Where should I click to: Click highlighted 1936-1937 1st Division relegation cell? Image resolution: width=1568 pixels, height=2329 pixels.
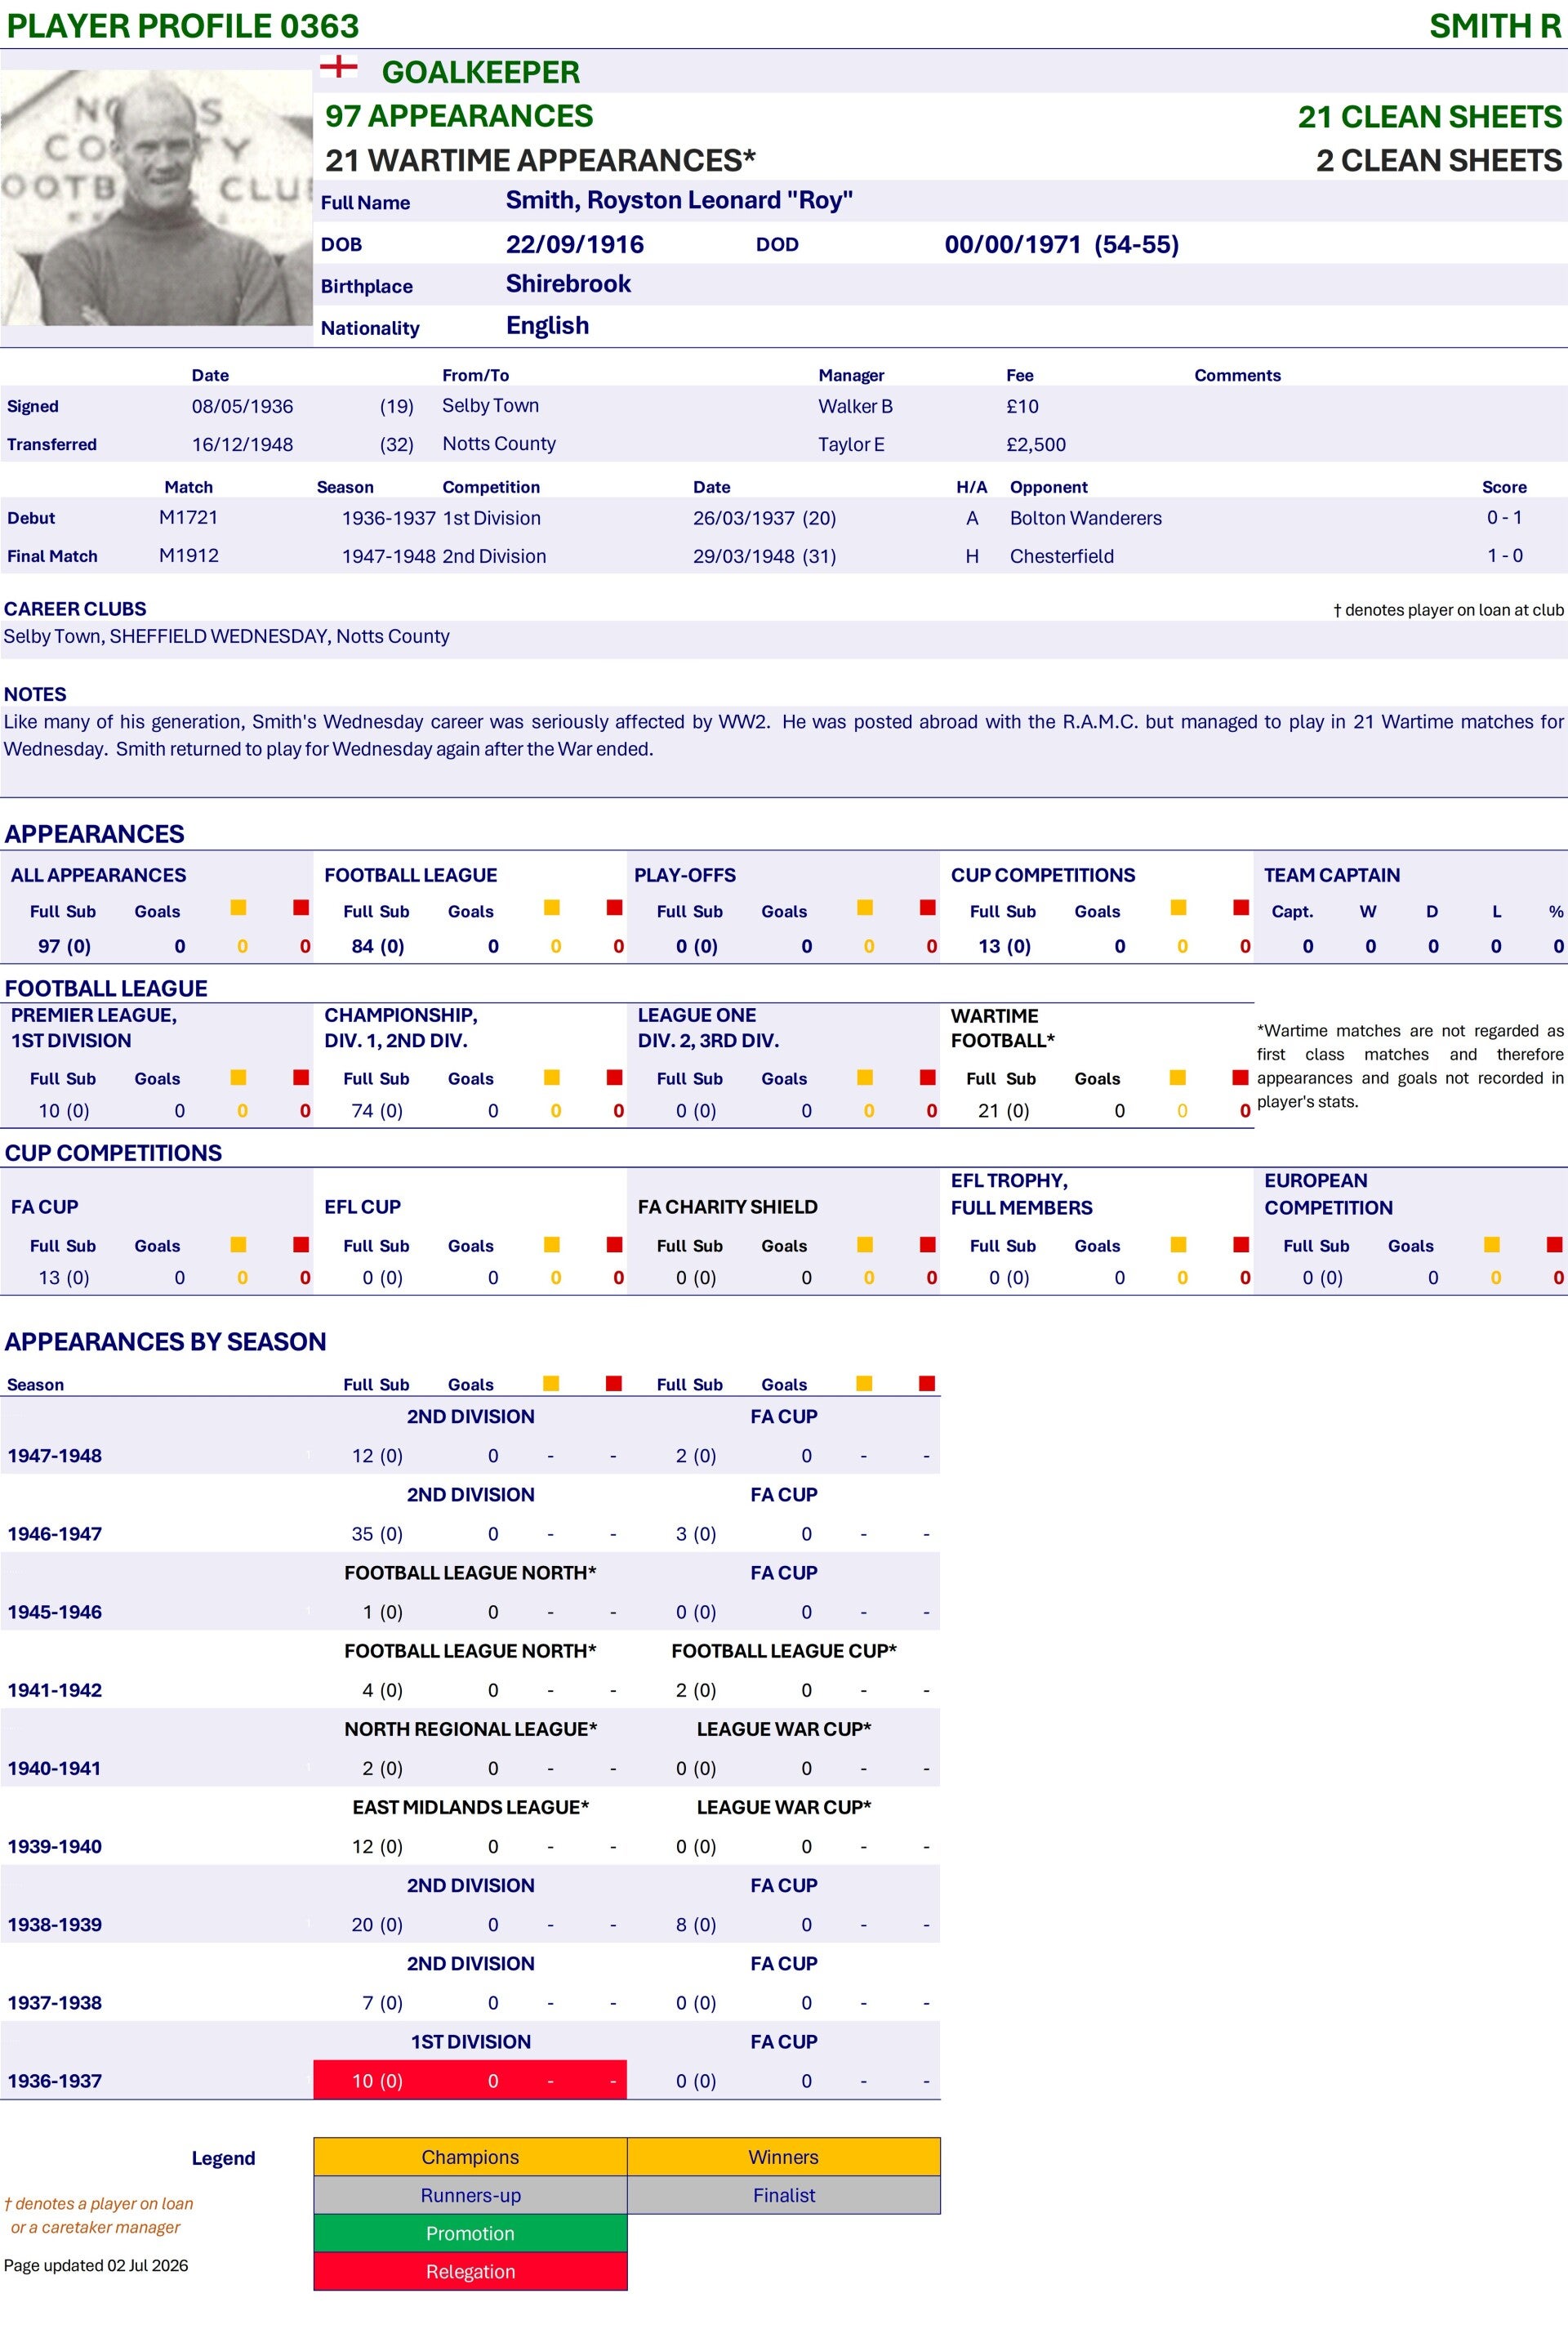point(470,2080)
